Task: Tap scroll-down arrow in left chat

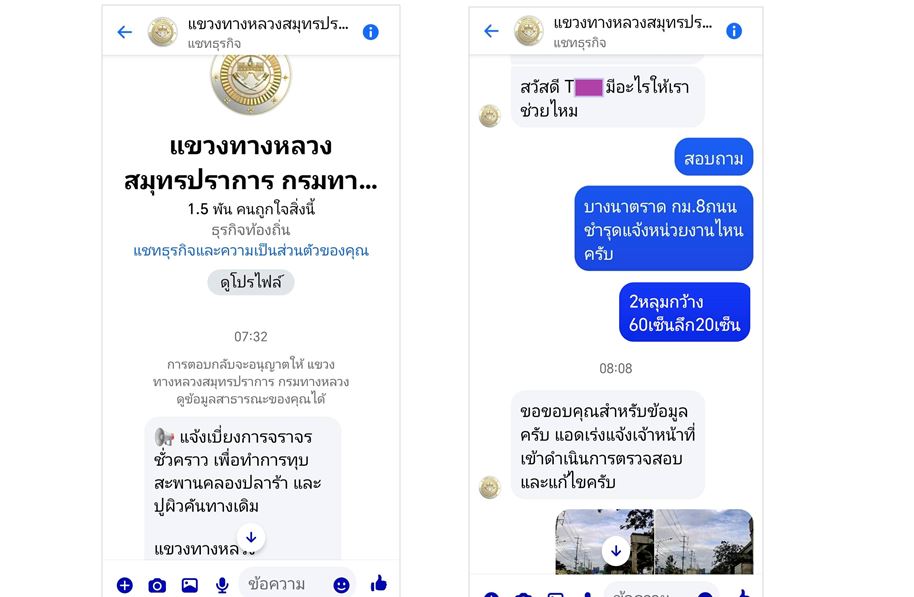Action: click(x=251, y=538)
